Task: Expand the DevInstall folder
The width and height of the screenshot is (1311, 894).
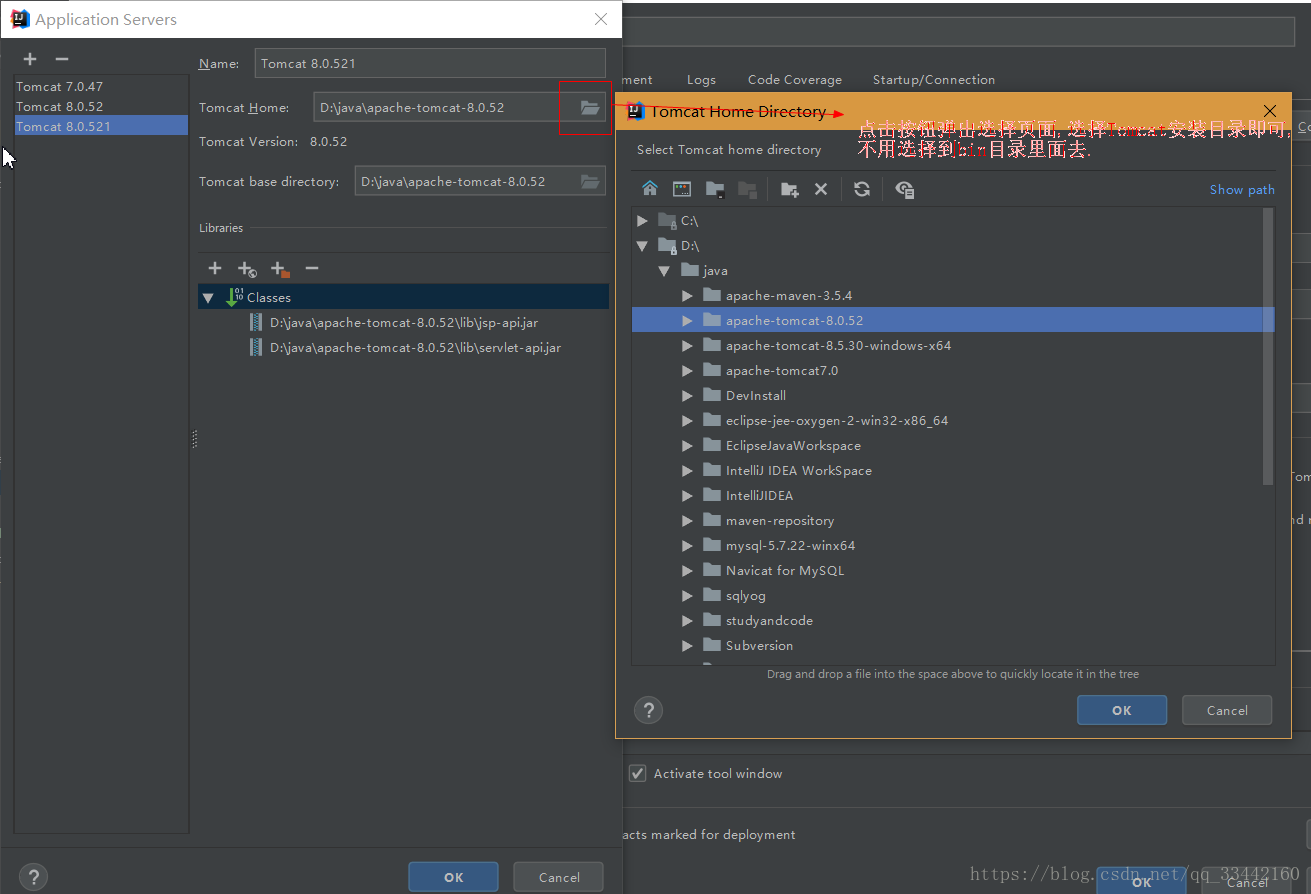Action: coord(687,395)
